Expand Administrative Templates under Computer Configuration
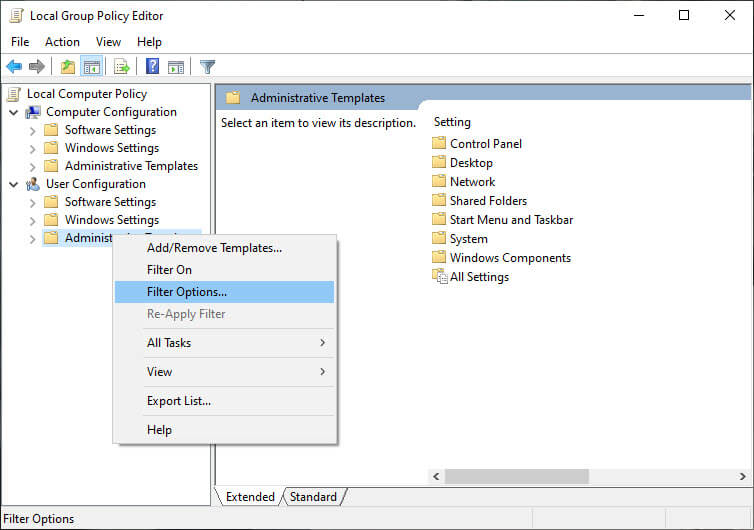The image size is (754, 530). click(32, 167)
